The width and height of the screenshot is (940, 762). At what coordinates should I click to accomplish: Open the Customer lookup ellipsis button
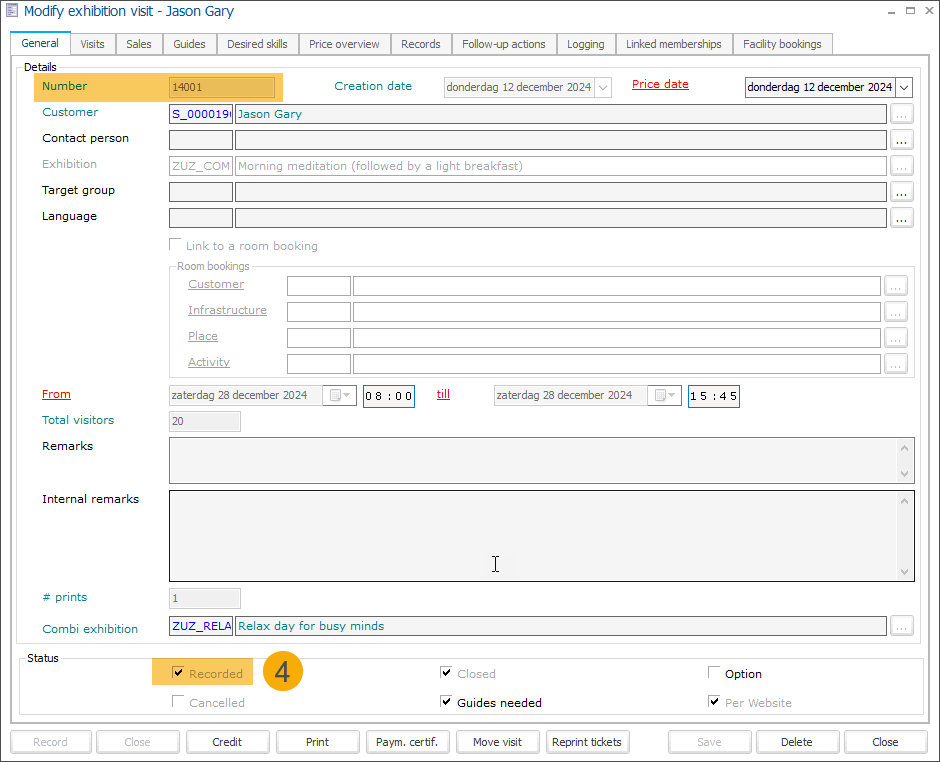pos(902,114)
